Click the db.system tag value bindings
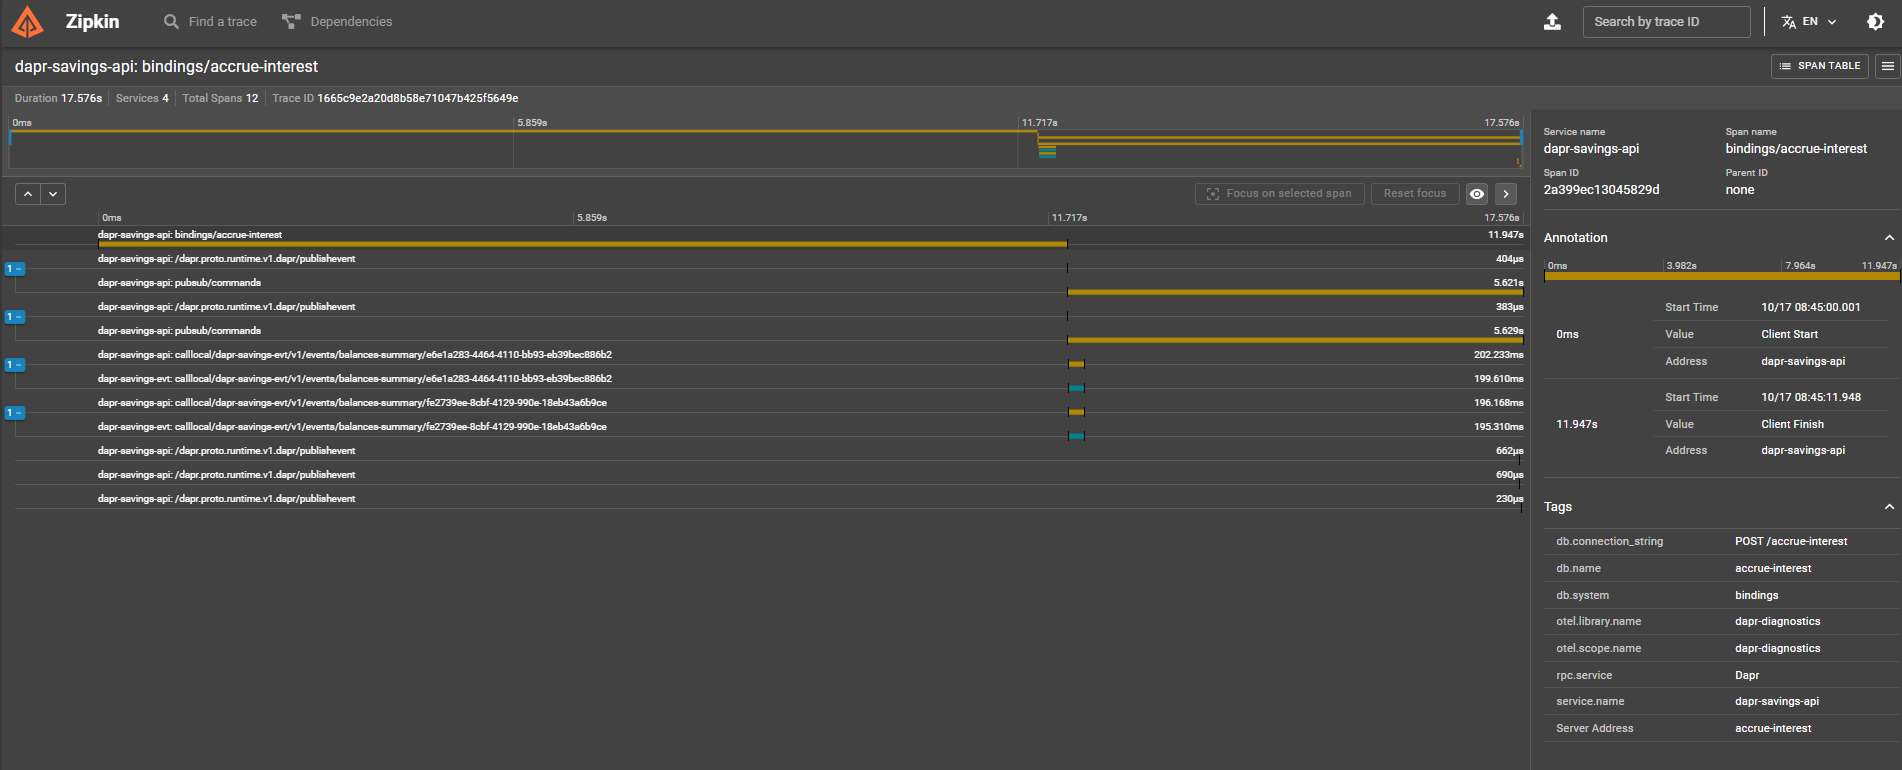 click(1756, 595)
